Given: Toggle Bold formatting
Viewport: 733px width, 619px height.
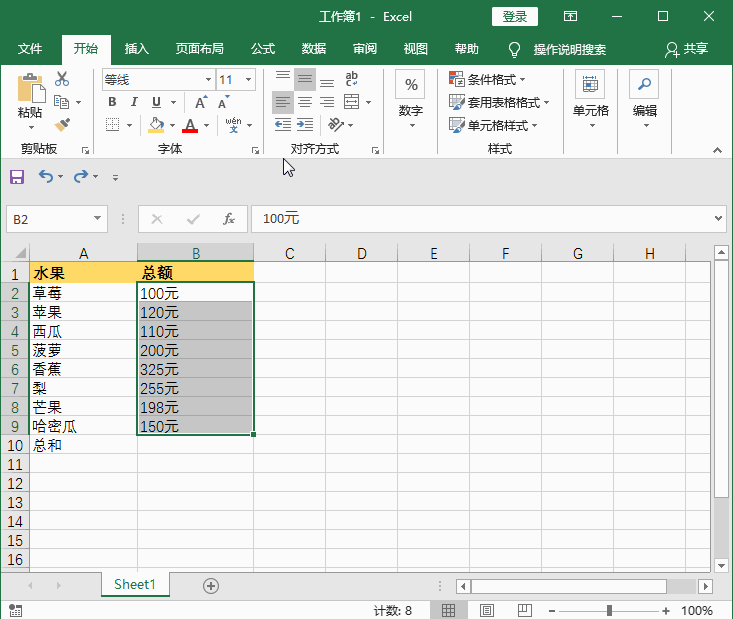Looking at the screenshot, I should click(x=112, y=102).
